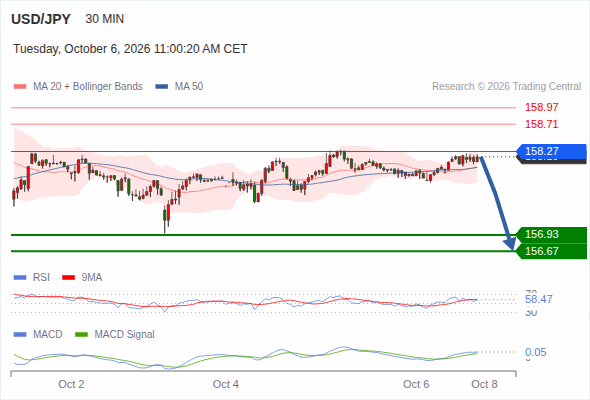590x400 pixels.
Task: Click the 158.27 pivot price tag
Action: (x=552, y=151)
